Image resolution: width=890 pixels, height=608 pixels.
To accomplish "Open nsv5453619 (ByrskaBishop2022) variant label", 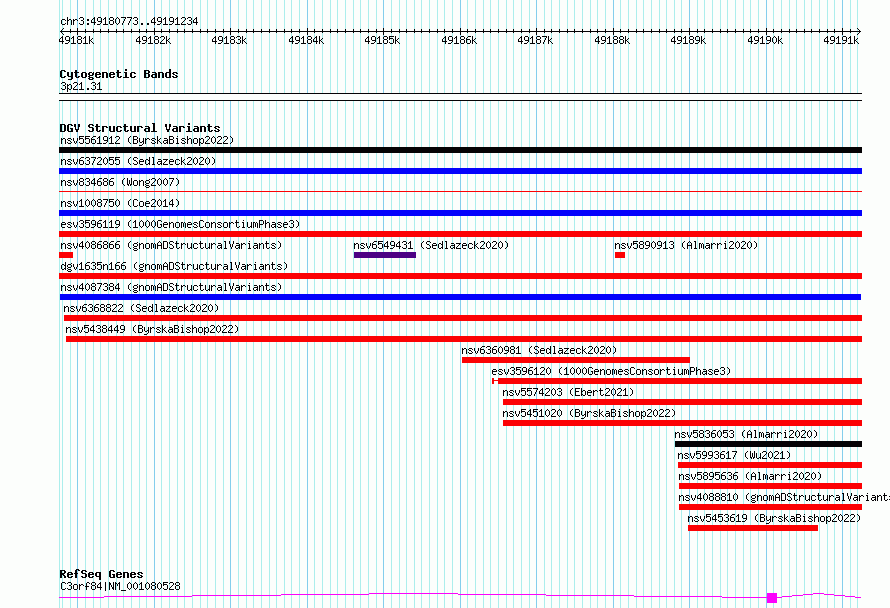I will 774,518.
